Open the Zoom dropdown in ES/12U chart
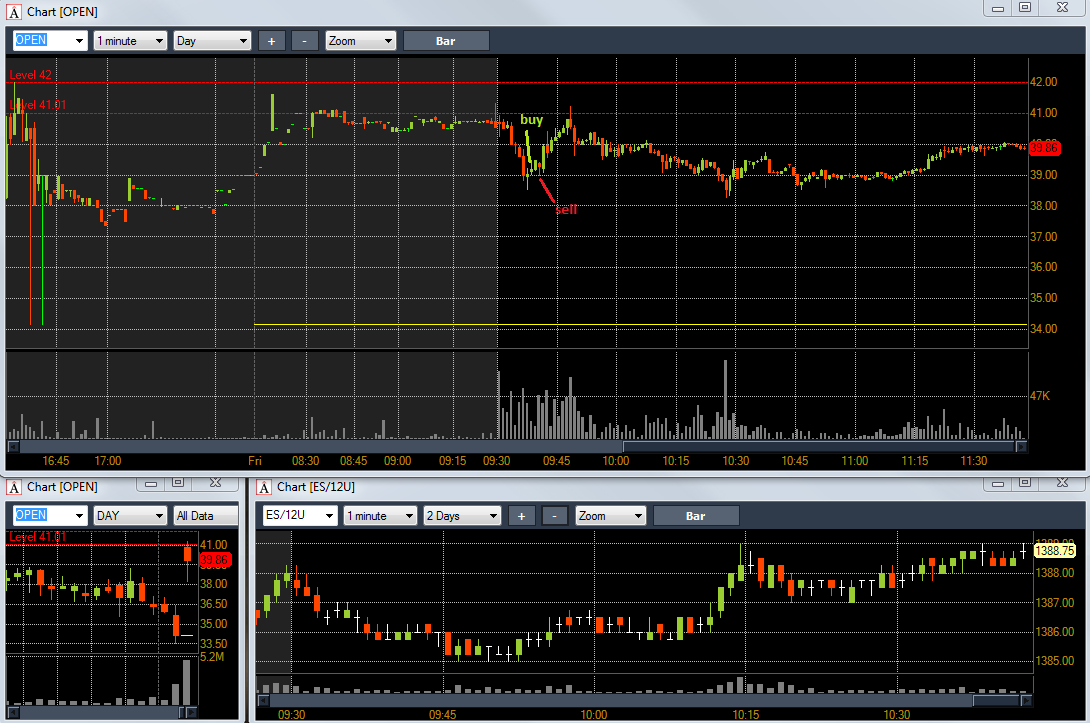This screenshot has width=1090, height=723. tap(610, 516)
